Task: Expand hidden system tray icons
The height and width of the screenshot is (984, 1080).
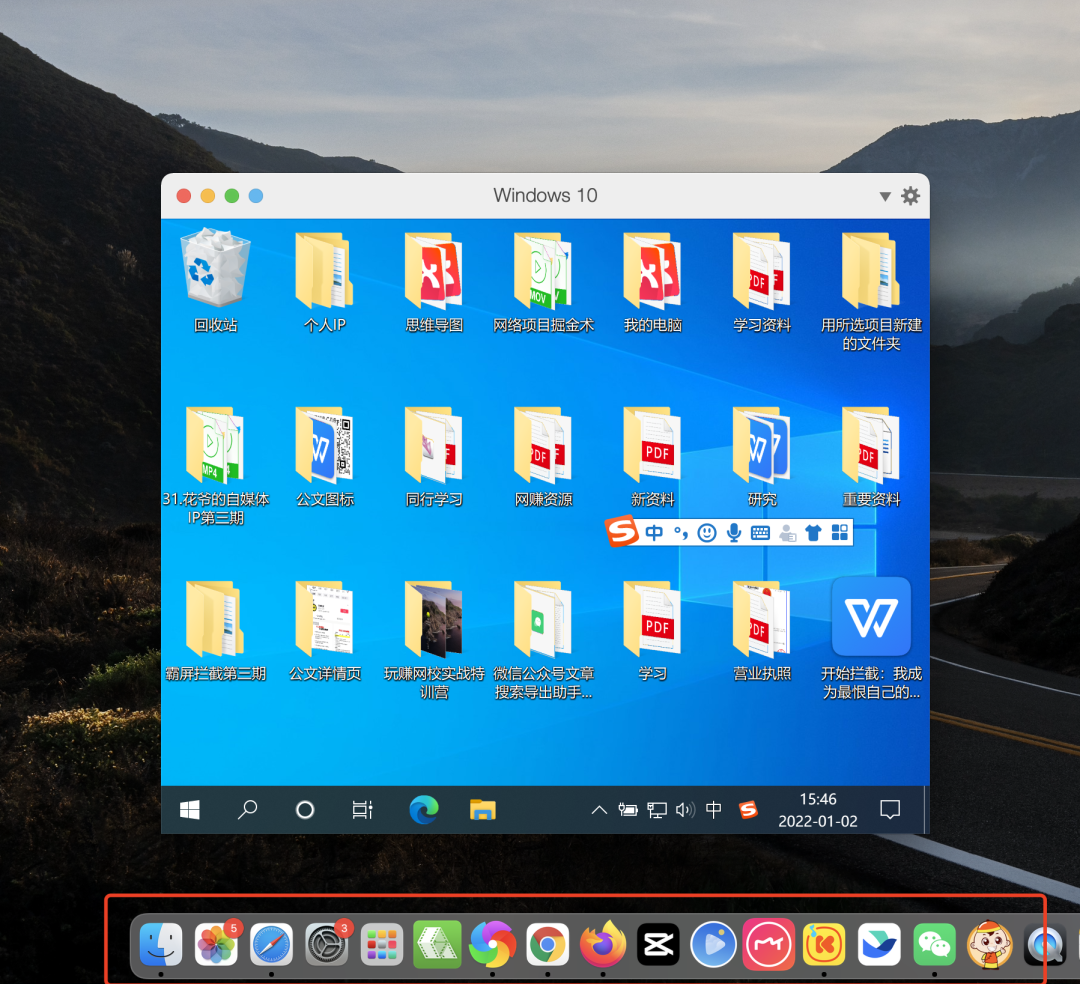Action: click(599, 810)
